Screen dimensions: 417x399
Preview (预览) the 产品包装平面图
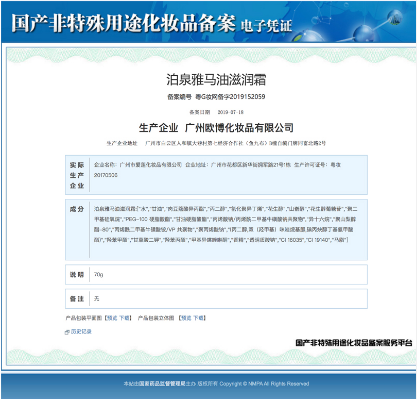pos(112,318)
